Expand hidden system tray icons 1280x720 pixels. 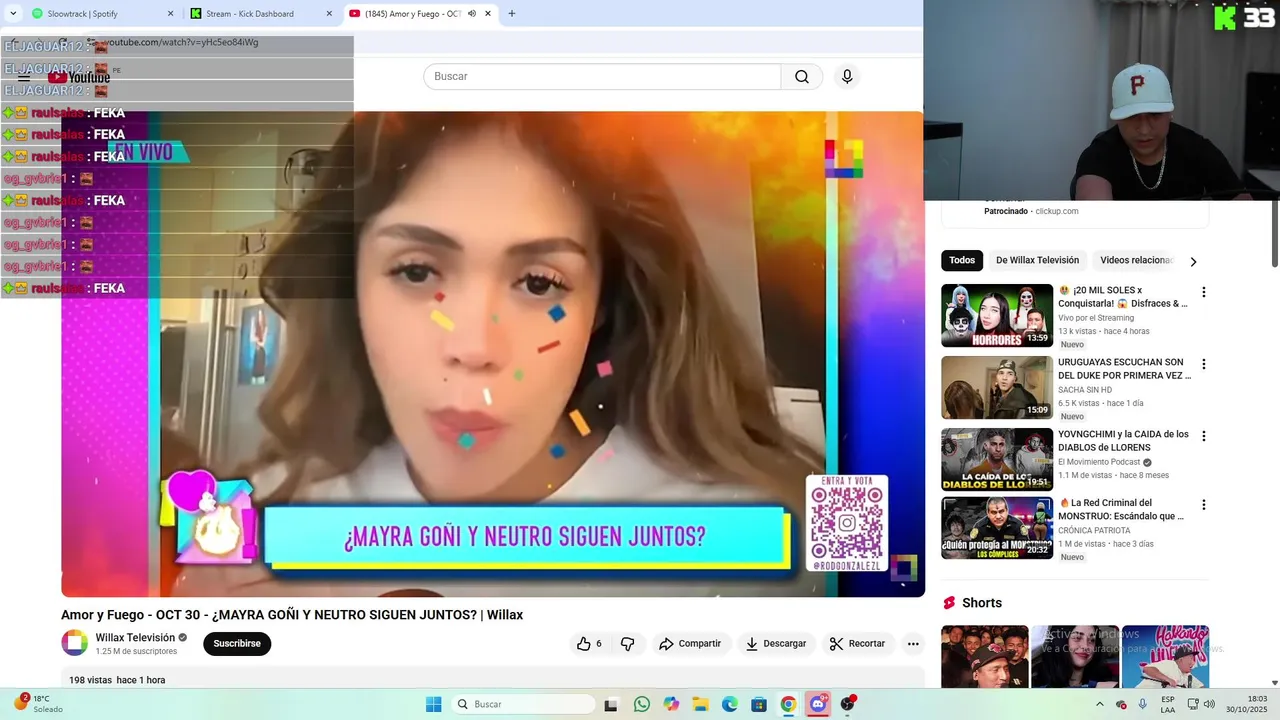pos(1099,704)
